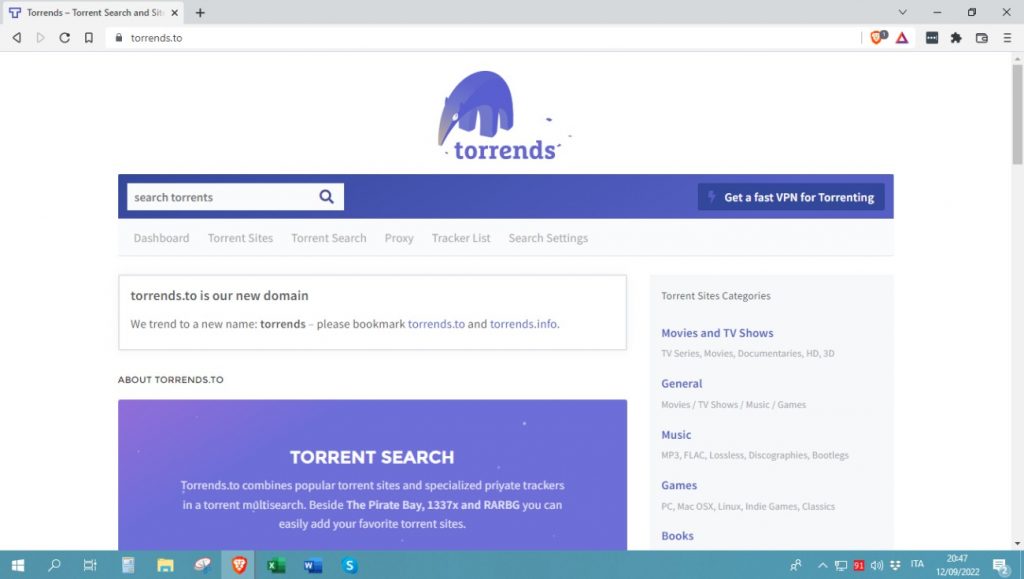Click Get a fast VPN for Torrenting
The image size is (1024, 579).
pyautogui.click(x=791, y=197)
